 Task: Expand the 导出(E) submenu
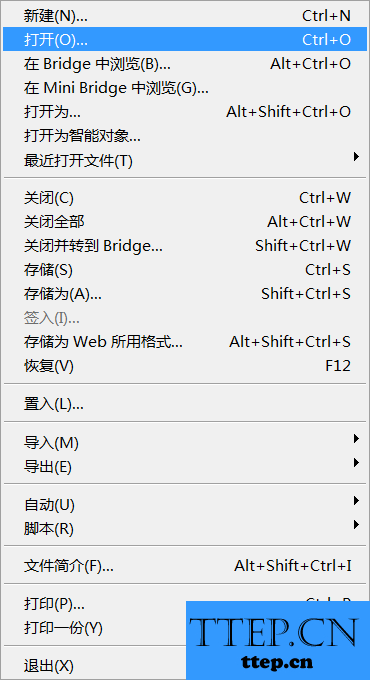pyautogui.click(x=185, y=466)
